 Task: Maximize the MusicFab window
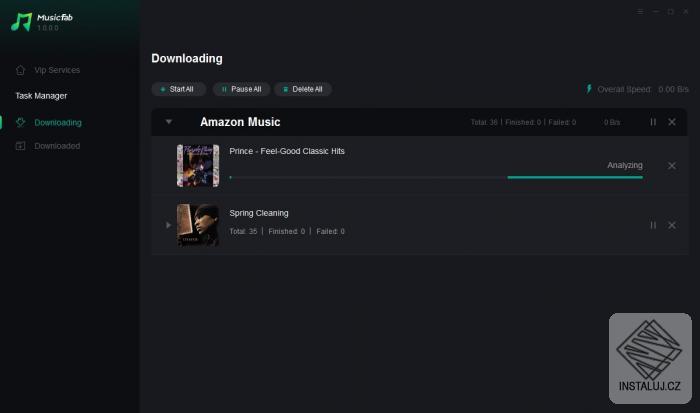pos(671,12)
